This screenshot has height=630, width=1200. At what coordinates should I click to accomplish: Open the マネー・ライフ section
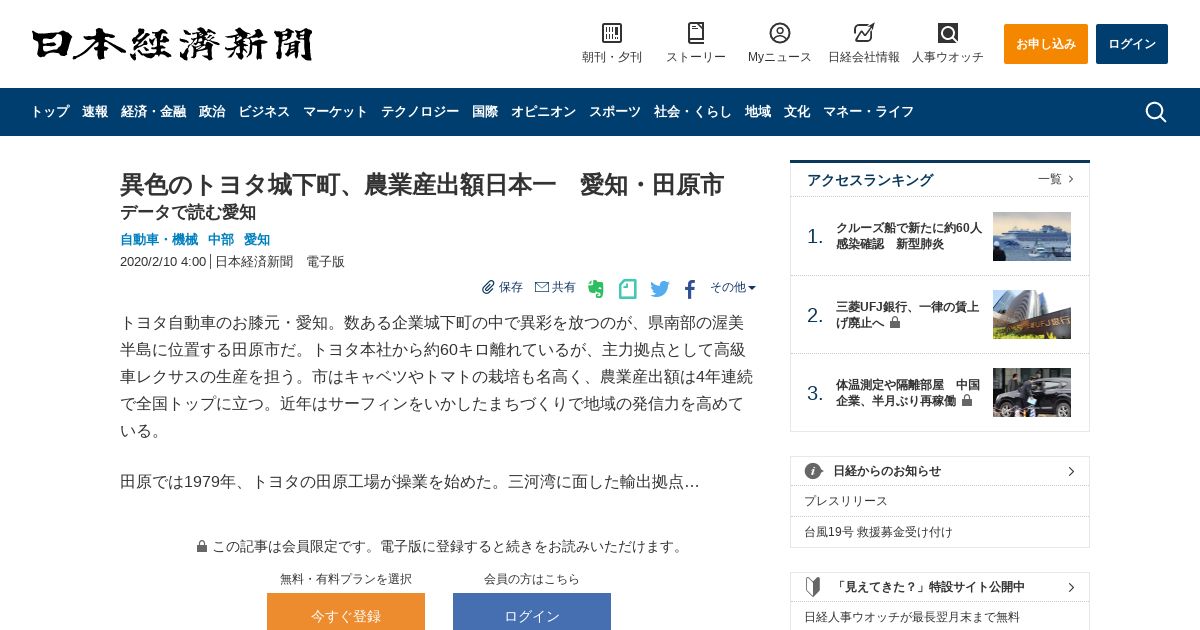[x=868, y=112]
